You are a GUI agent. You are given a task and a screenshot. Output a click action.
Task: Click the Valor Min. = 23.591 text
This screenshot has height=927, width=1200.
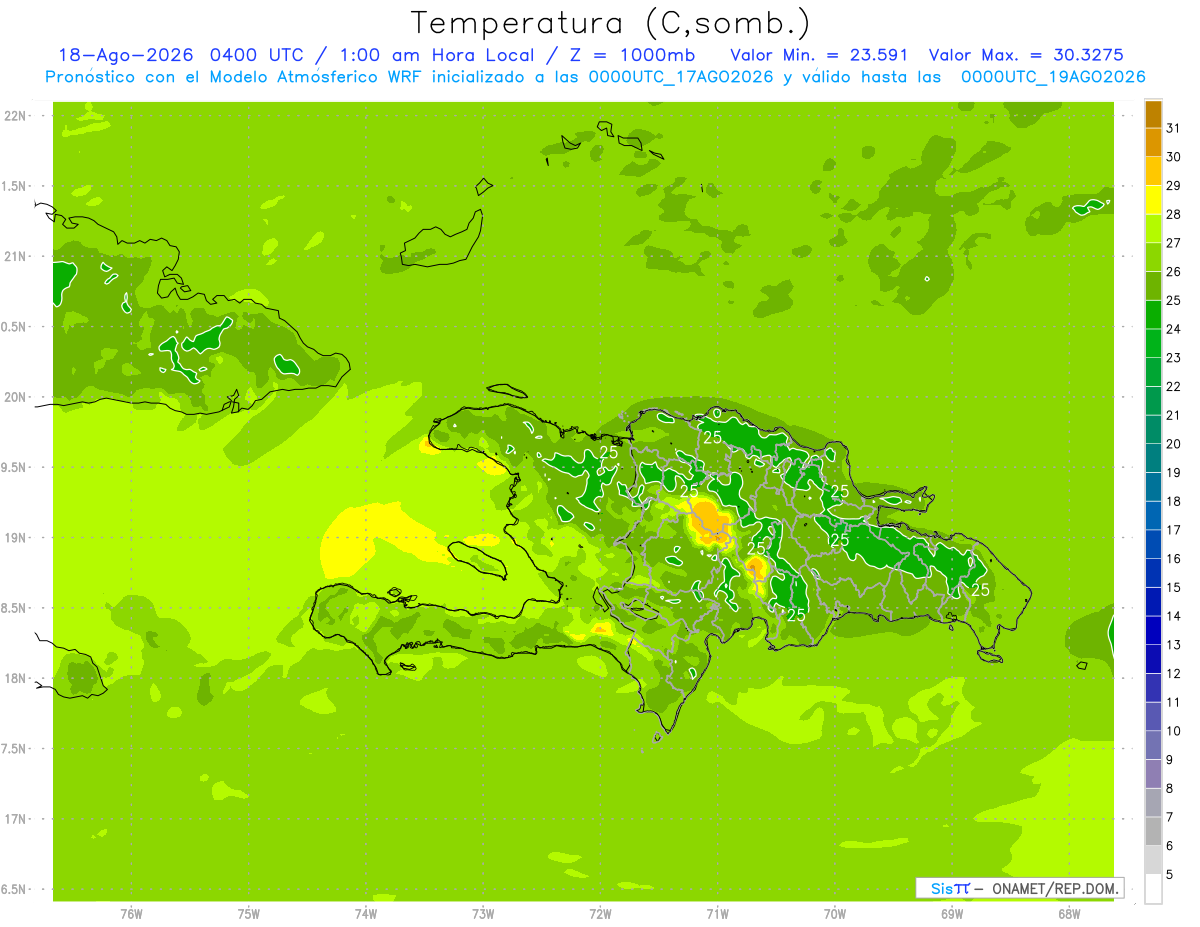(819, 55)
